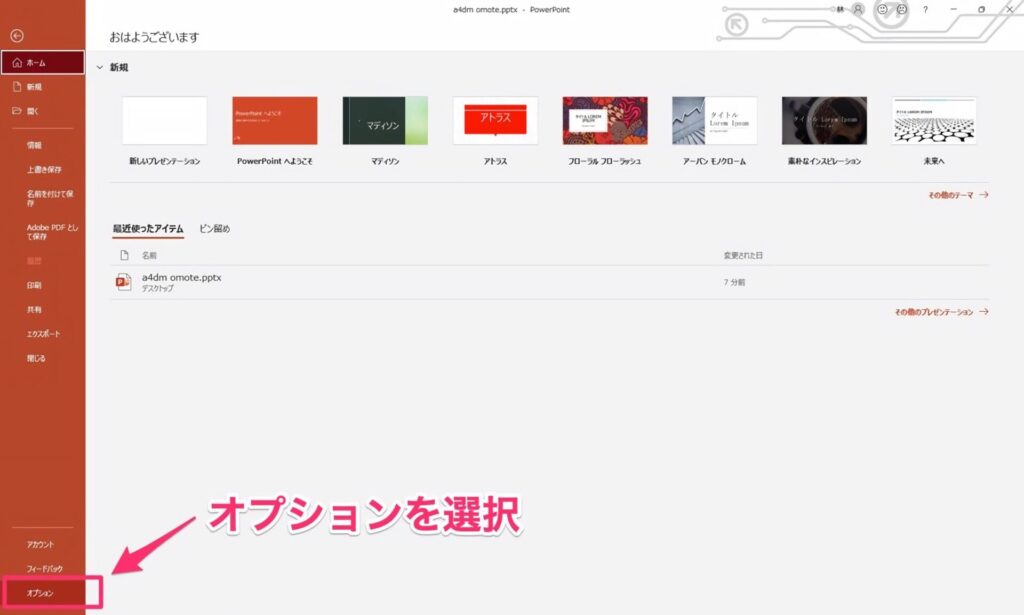Follow the その他のプレゼンテーション link
The height and width of the screenshot is (615, 1024).
point(941,312)
